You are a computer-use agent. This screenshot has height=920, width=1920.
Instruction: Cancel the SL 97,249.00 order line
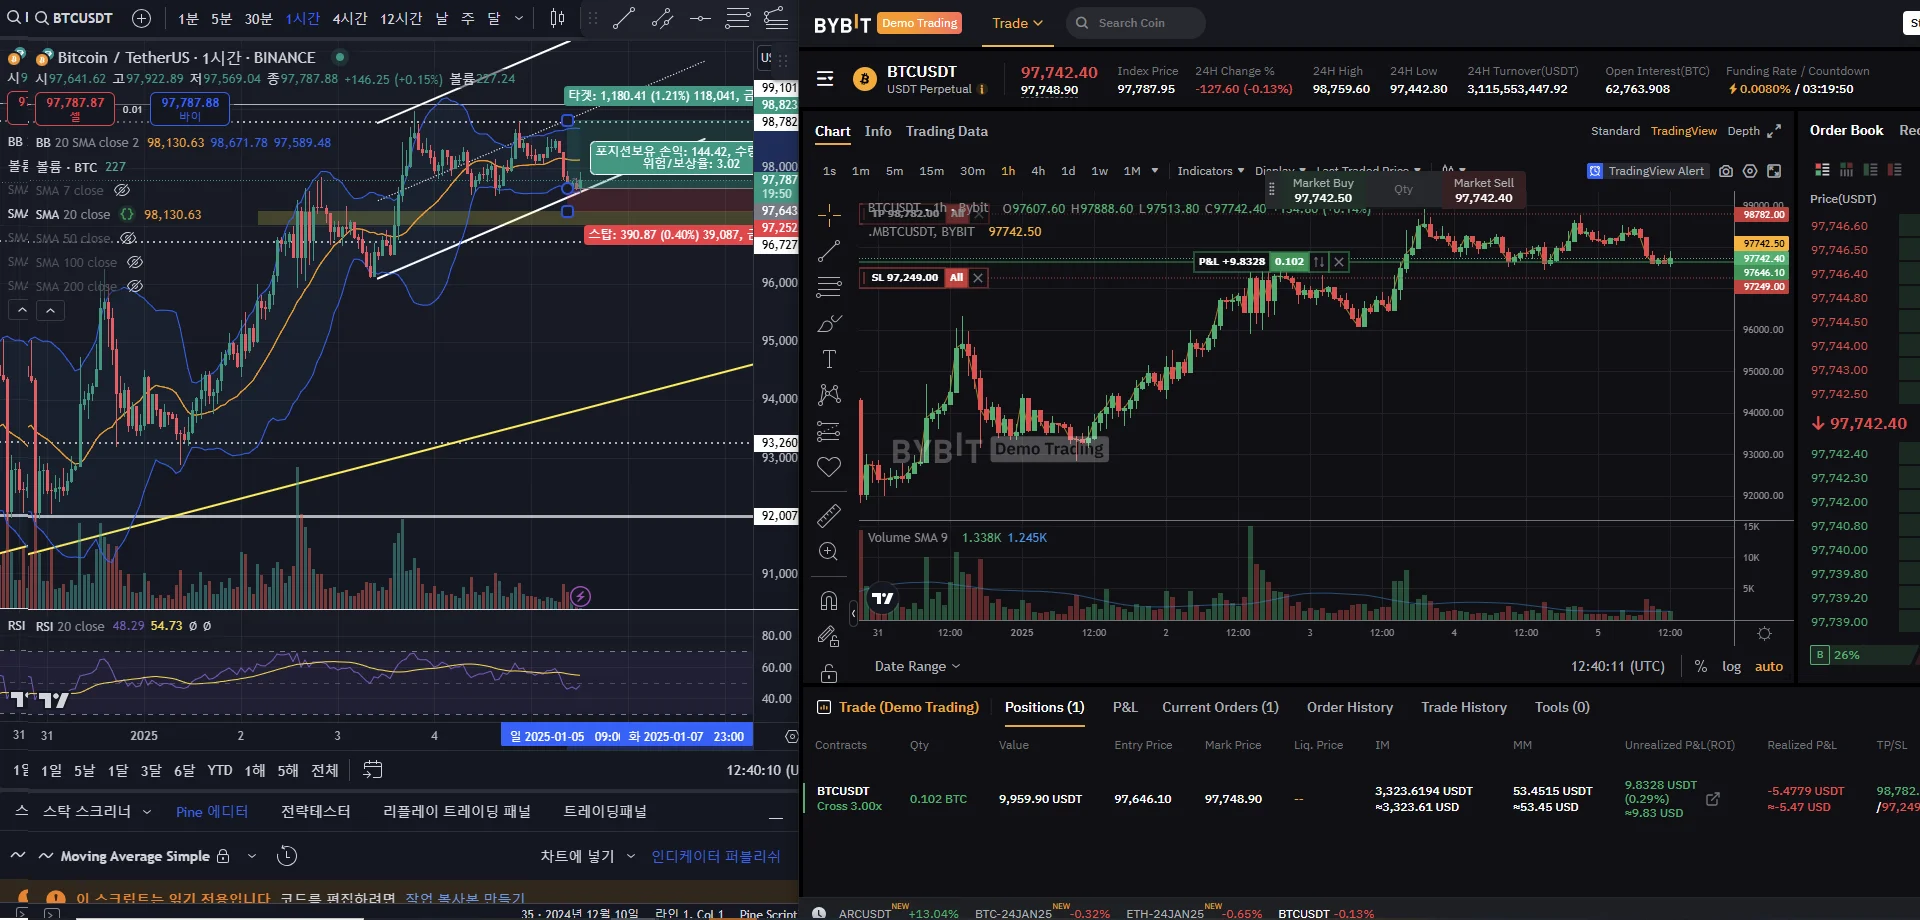pos(978,278)
